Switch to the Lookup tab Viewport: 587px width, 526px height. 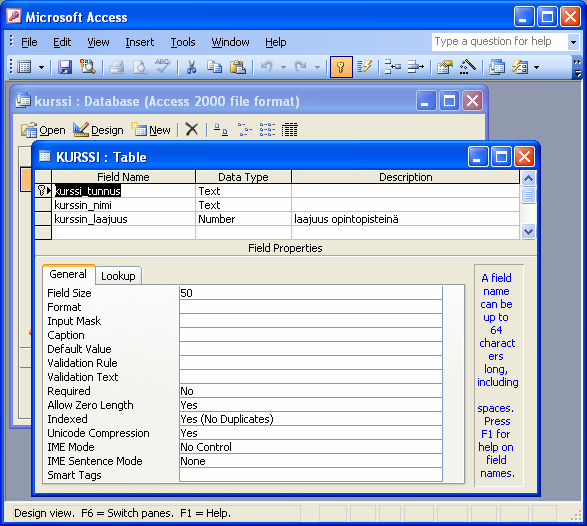pos(118,276)
